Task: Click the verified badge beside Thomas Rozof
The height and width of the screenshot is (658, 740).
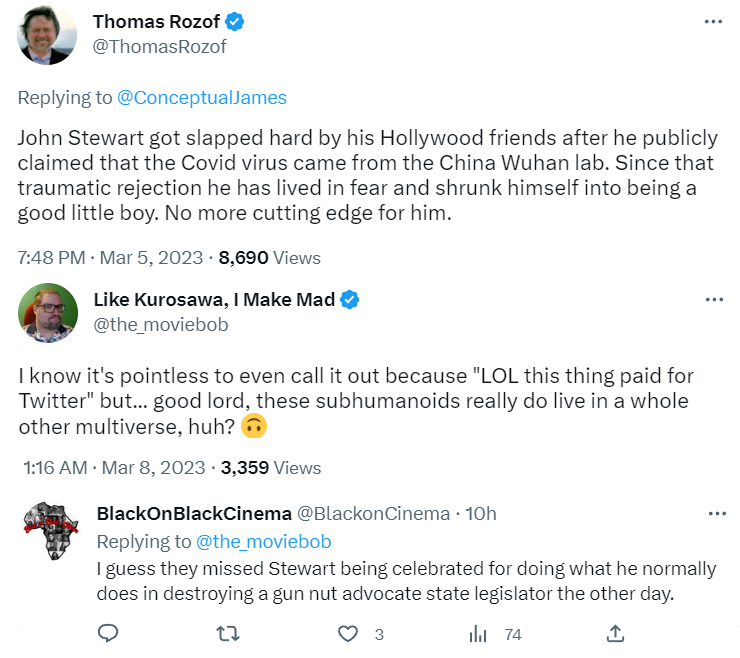Action: tap(236, 22)
